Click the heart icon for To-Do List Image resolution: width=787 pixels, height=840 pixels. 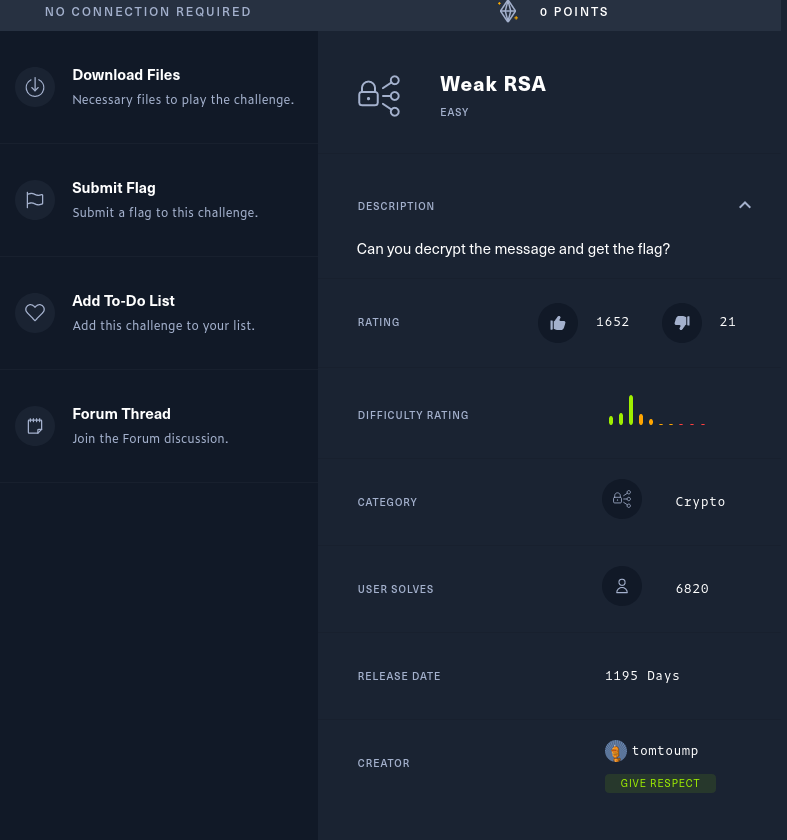point(35,313)
